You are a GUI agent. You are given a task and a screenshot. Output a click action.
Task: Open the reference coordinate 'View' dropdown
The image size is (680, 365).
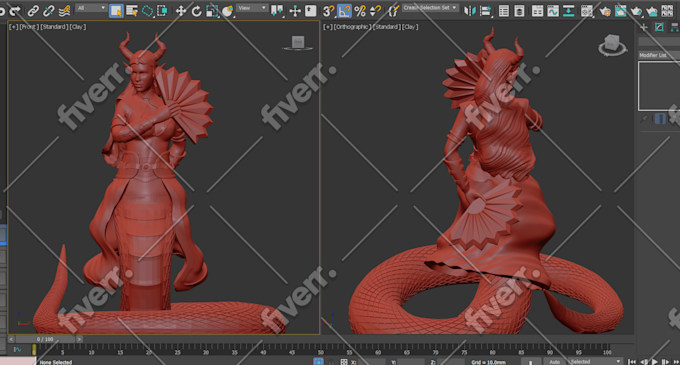point(252,8)
